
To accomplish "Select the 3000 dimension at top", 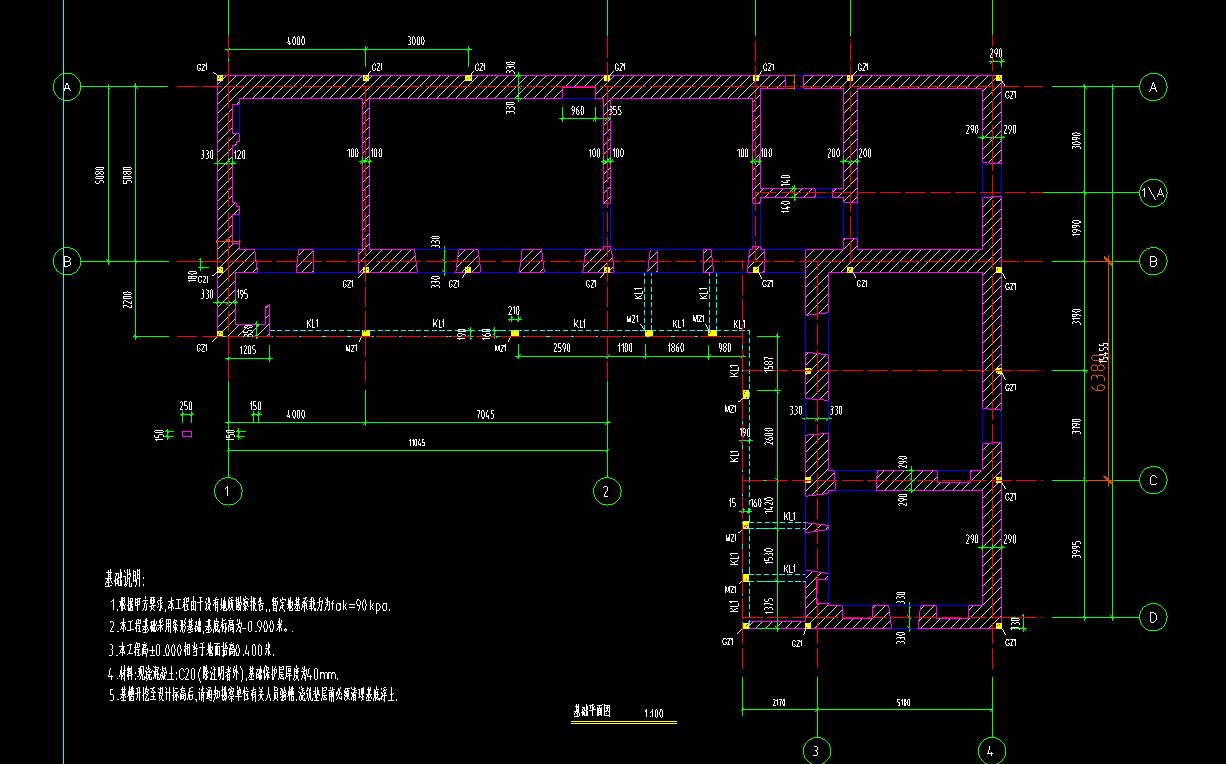I will click(416, 41).
